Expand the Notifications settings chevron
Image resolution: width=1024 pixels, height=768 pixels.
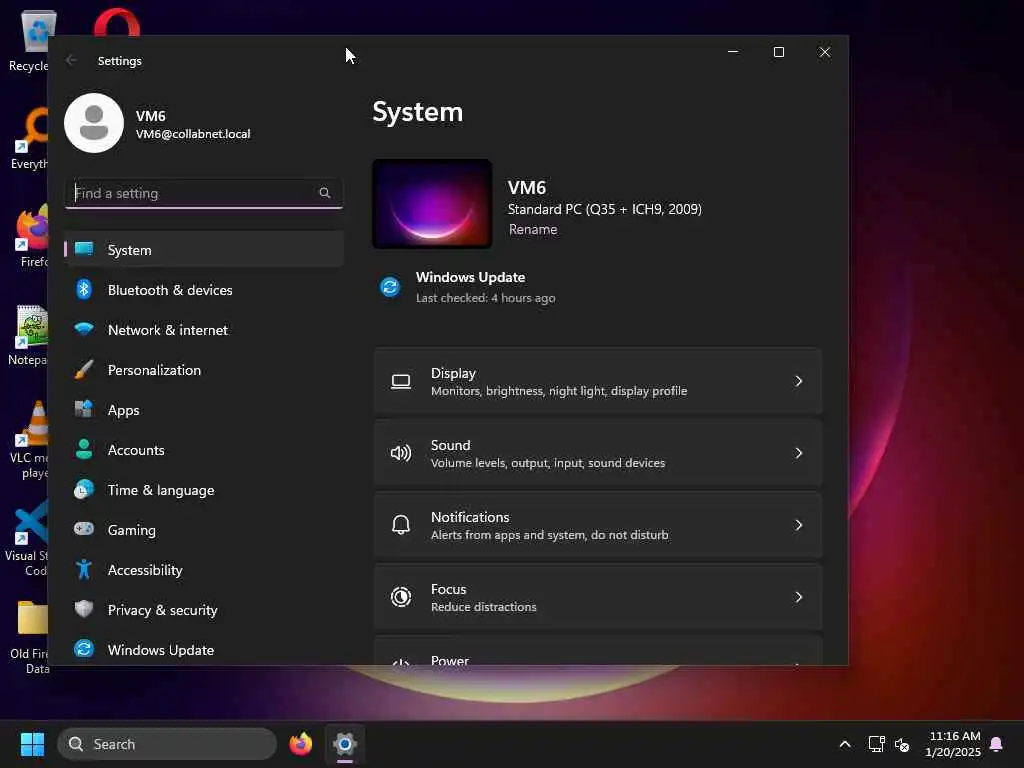pyautogui.click(x=798, y=525)
